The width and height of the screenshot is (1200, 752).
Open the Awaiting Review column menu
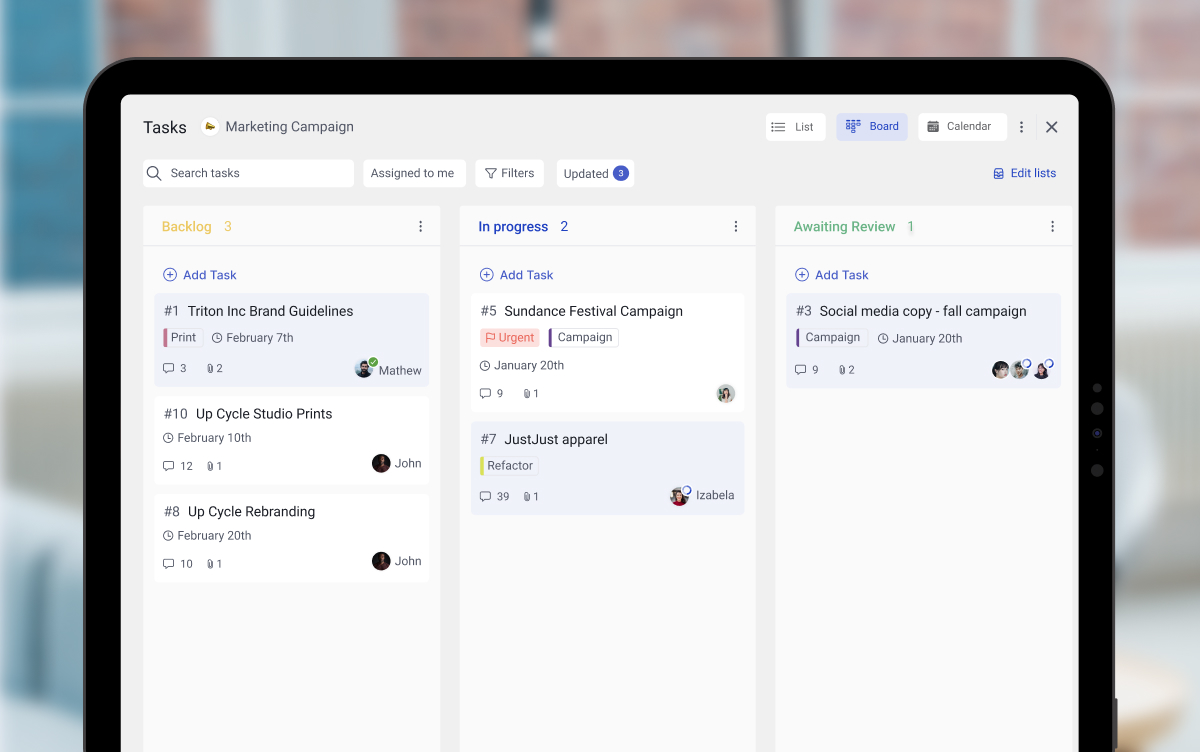(x=1052, y=226)
